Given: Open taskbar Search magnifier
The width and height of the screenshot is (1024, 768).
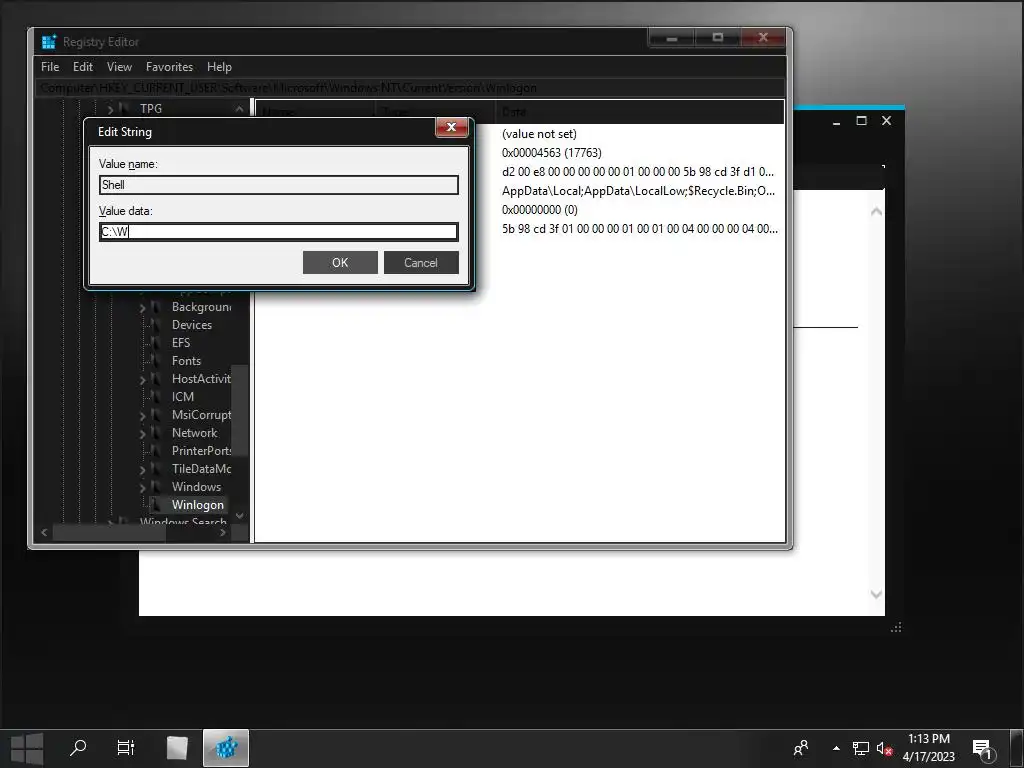Looking at the screenshot, I should click(78, 748).
